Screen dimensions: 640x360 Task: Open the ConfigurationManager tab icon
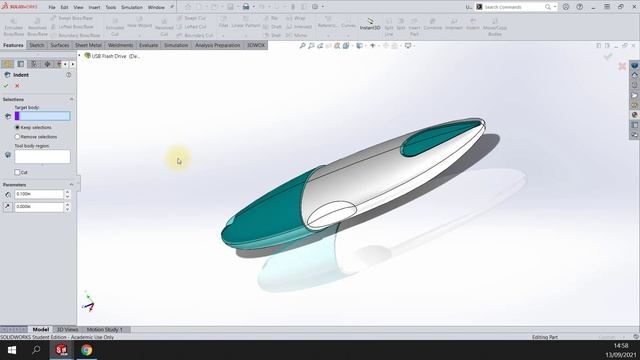click(x=34, y=64)
